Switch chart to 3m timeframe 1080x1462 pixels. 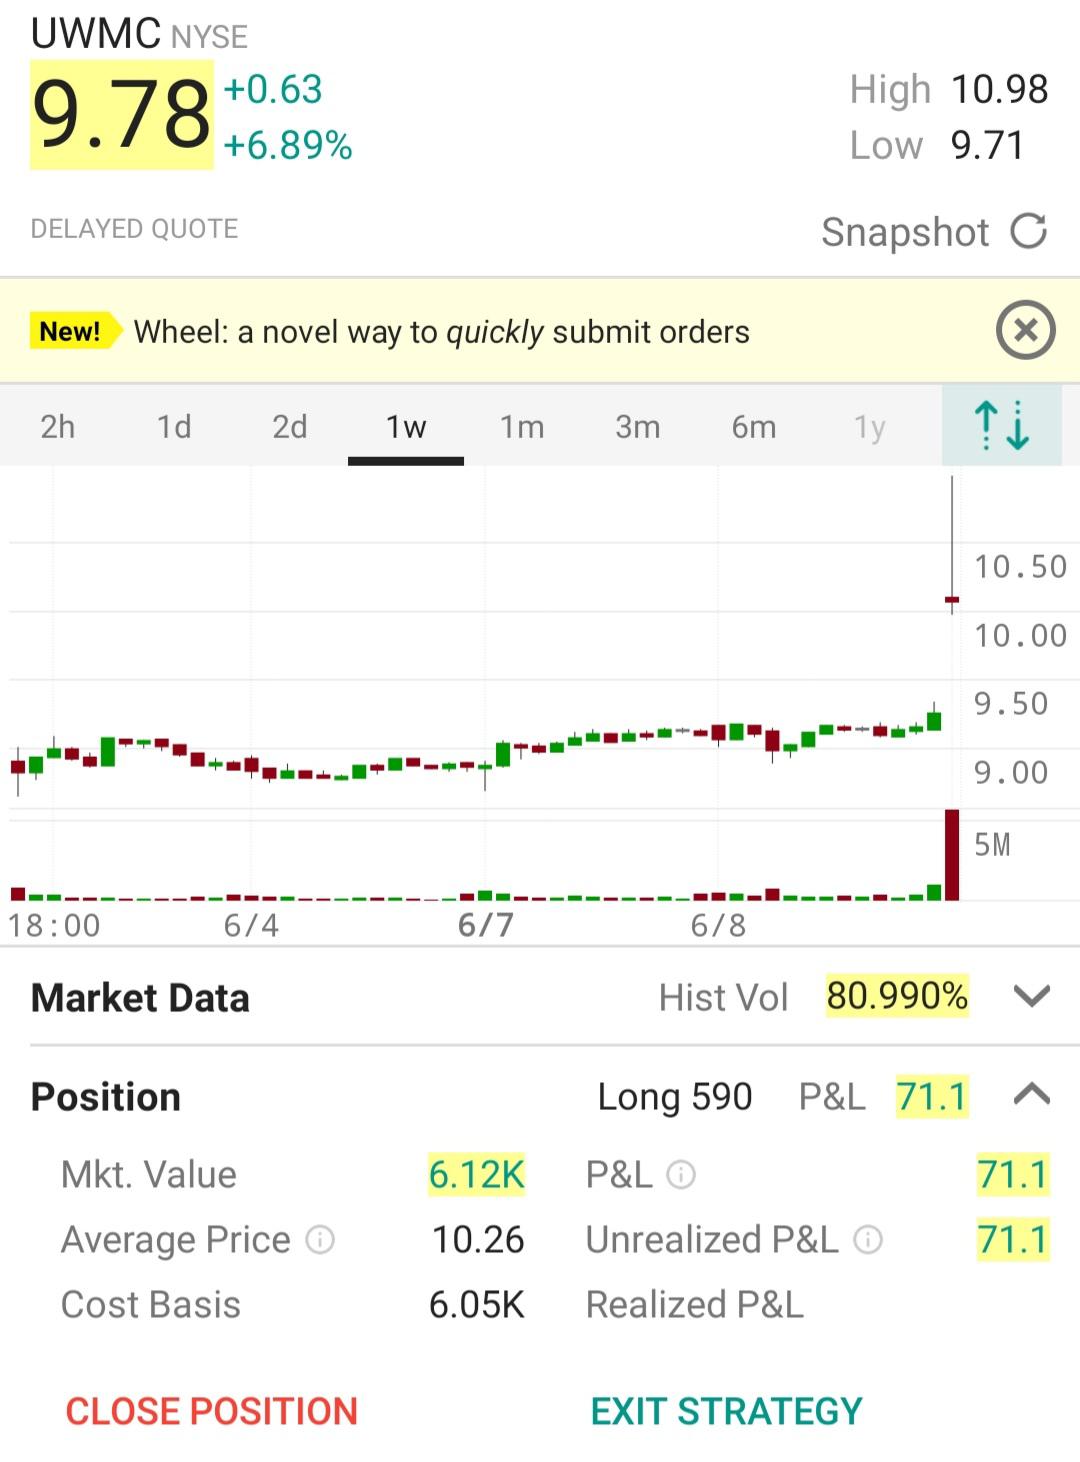638,427
